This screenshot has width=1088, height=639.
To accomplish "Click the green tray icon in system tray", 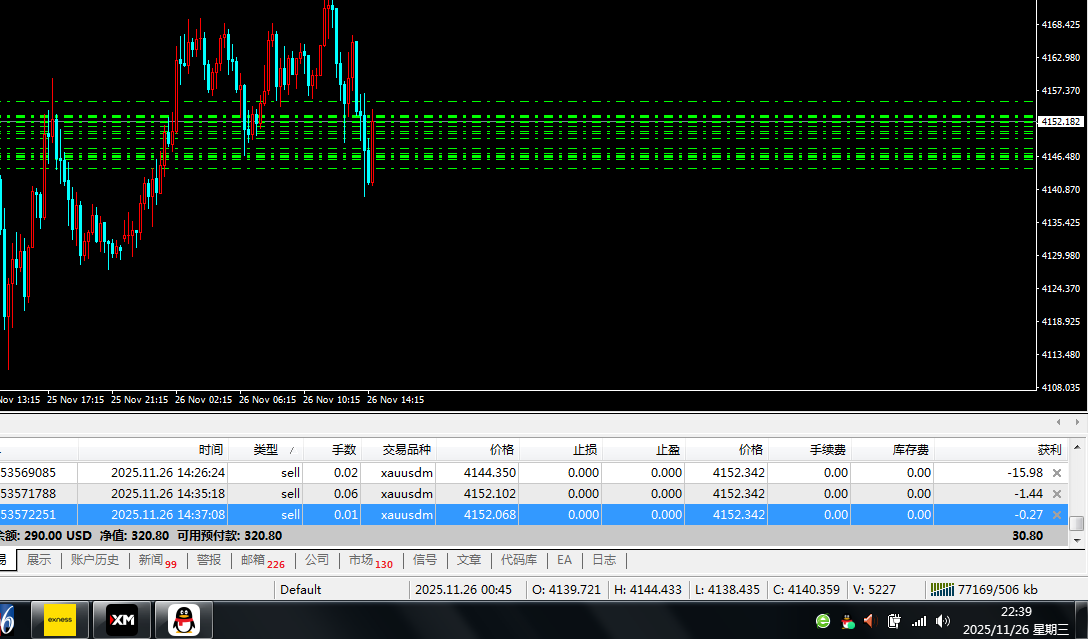I will (823, 621).
